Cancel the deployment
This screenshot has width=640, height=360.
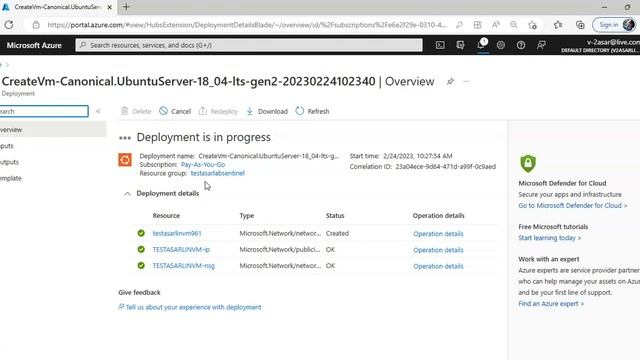175,111
